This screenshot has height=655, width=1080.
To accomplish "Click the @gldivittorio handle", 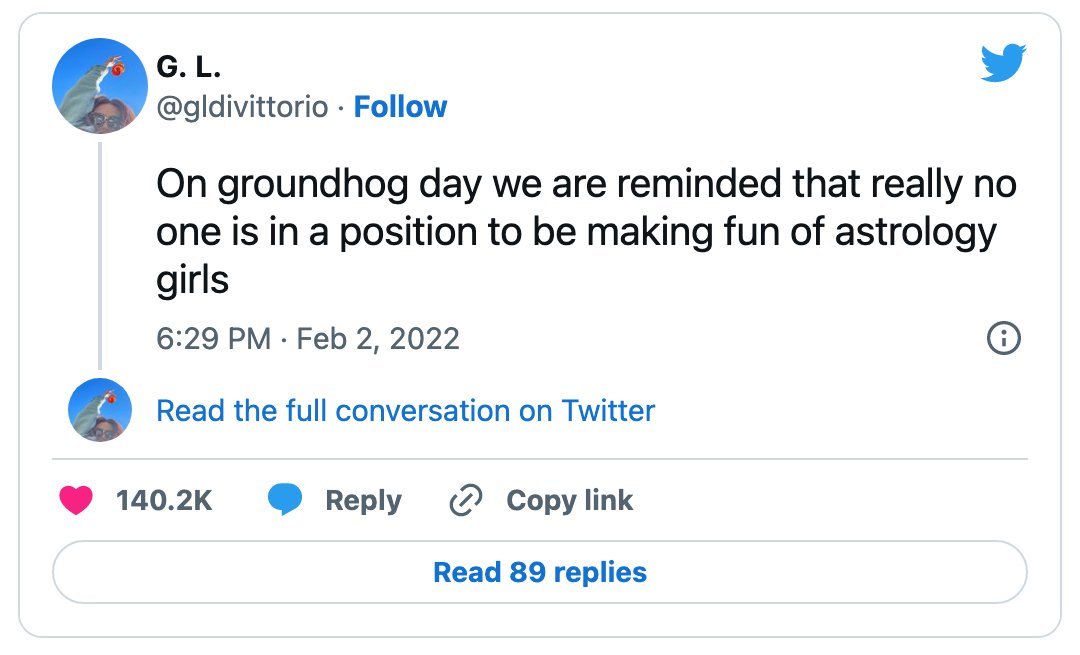I will tap(242, 107).
